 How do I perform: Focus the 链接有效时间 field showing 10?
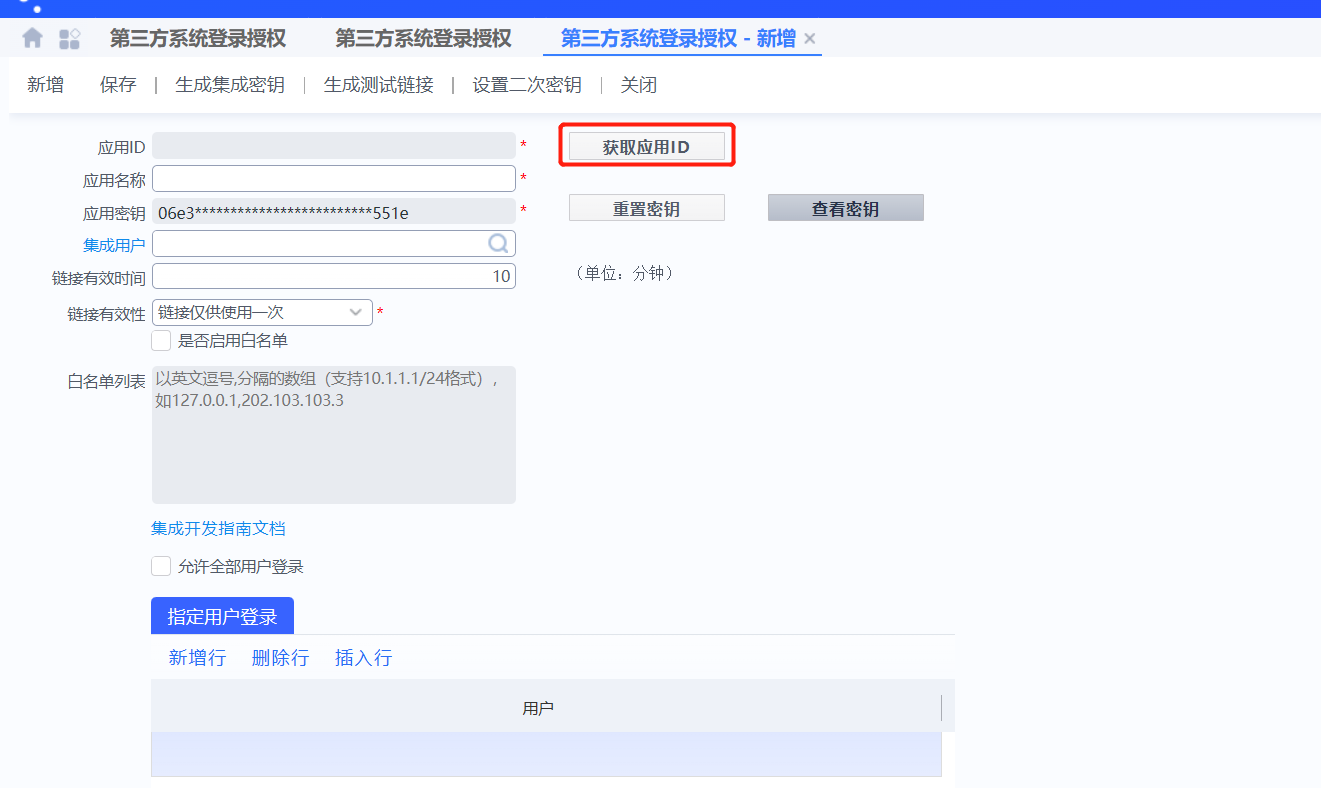(x=334, y=276)
